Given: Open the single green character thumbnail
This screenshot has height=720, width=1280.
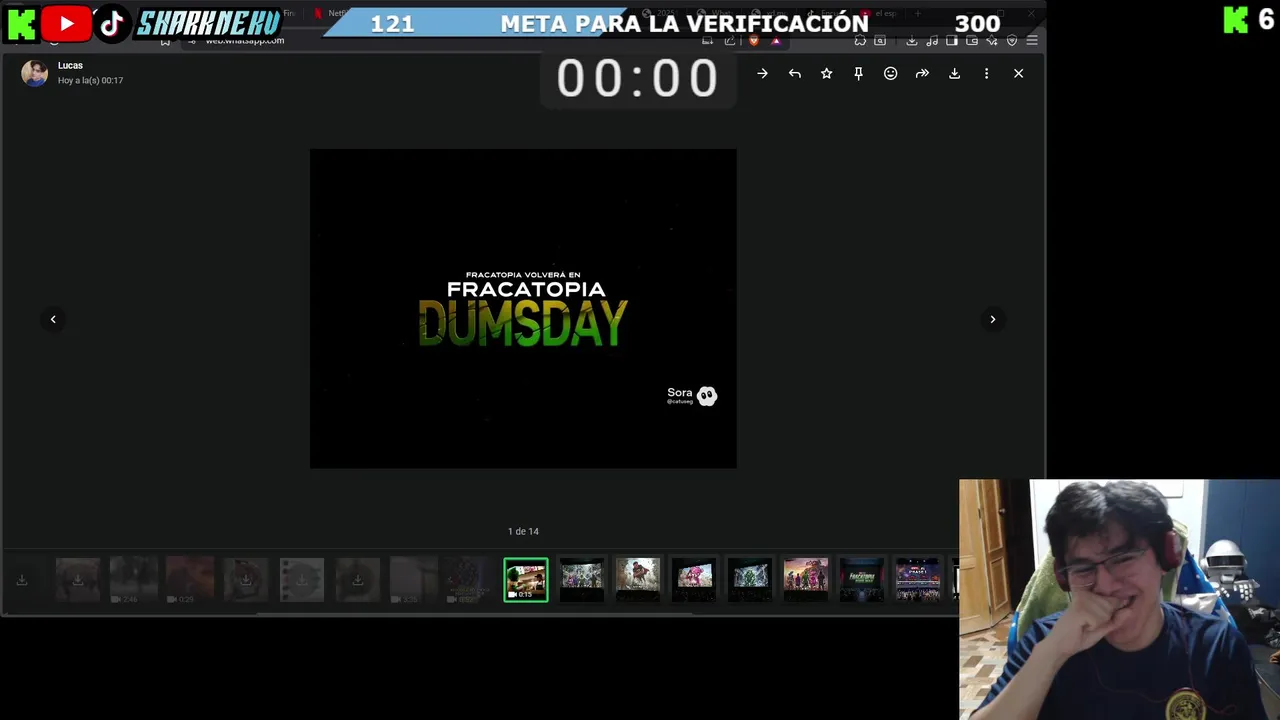Looking at the screenshot, I should [x=750, y=580].
